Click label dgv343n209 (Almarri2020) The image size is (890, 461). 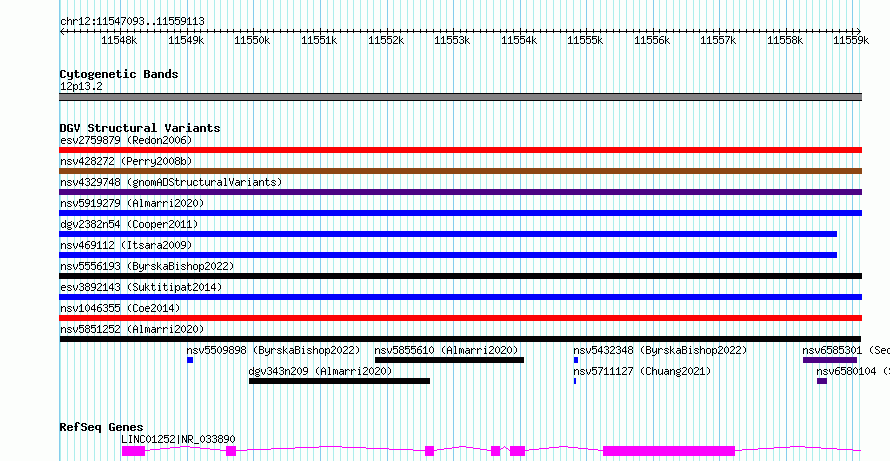click(321, 371)
